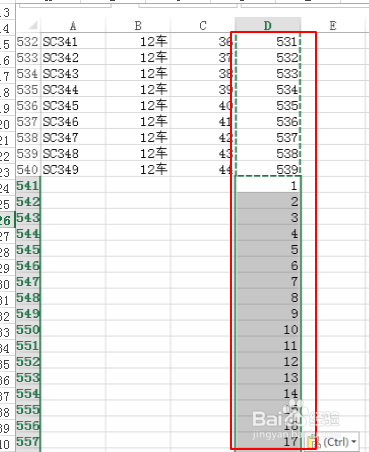The height and width of the screenshot is (452, 369).
Task: Click column D cell with value 7
Action: pyautogui.click(x=268, y=281)
